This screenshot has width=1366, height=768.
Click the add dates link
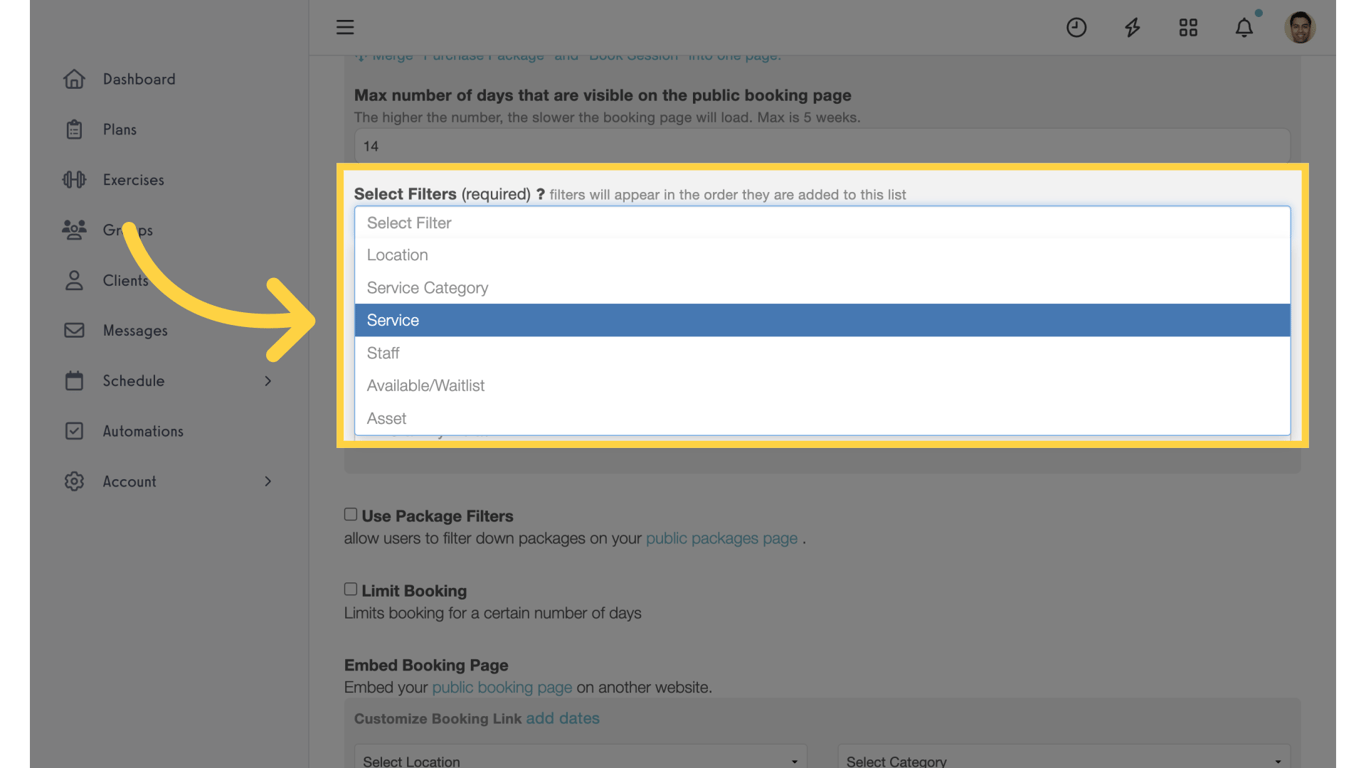tap(563, 718)
